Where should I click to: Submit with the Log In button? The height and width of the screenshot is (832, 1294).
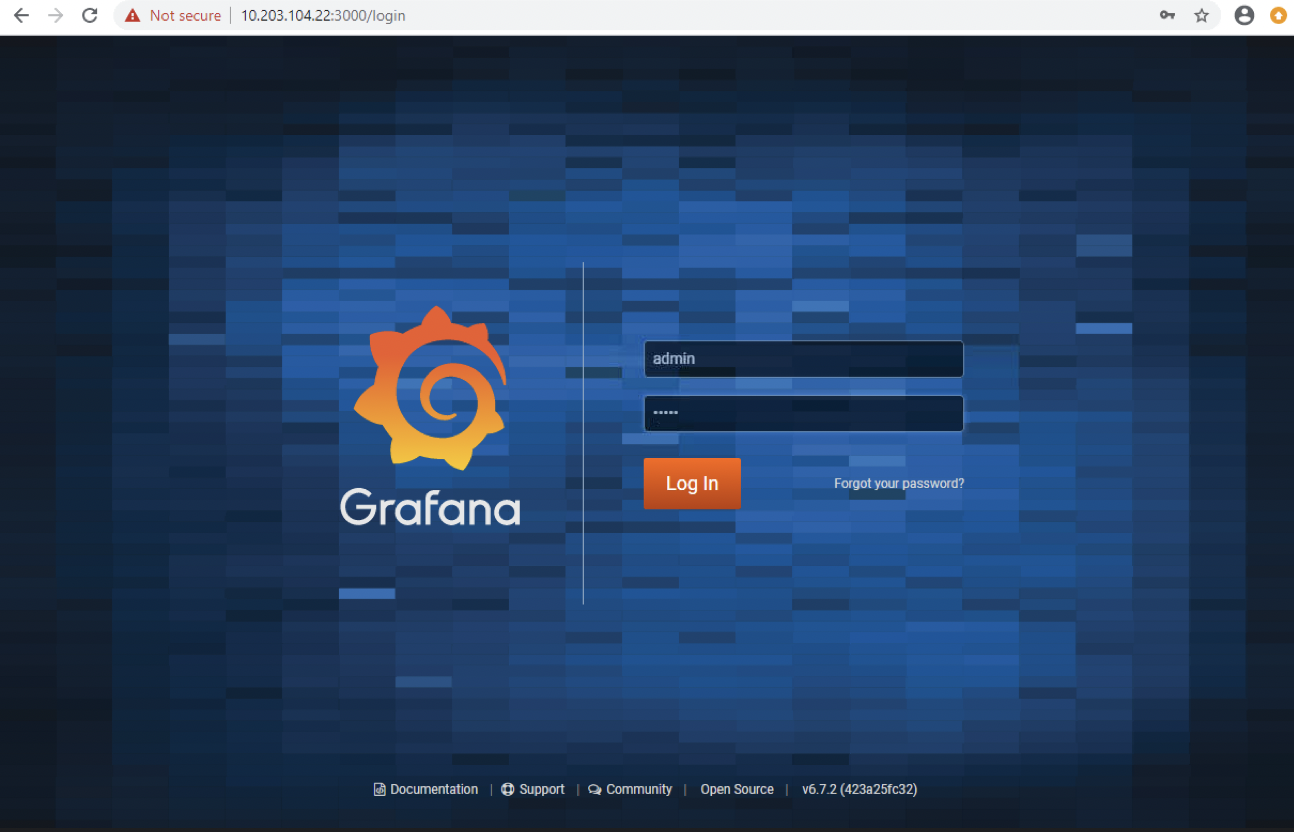tap(692, 484)
